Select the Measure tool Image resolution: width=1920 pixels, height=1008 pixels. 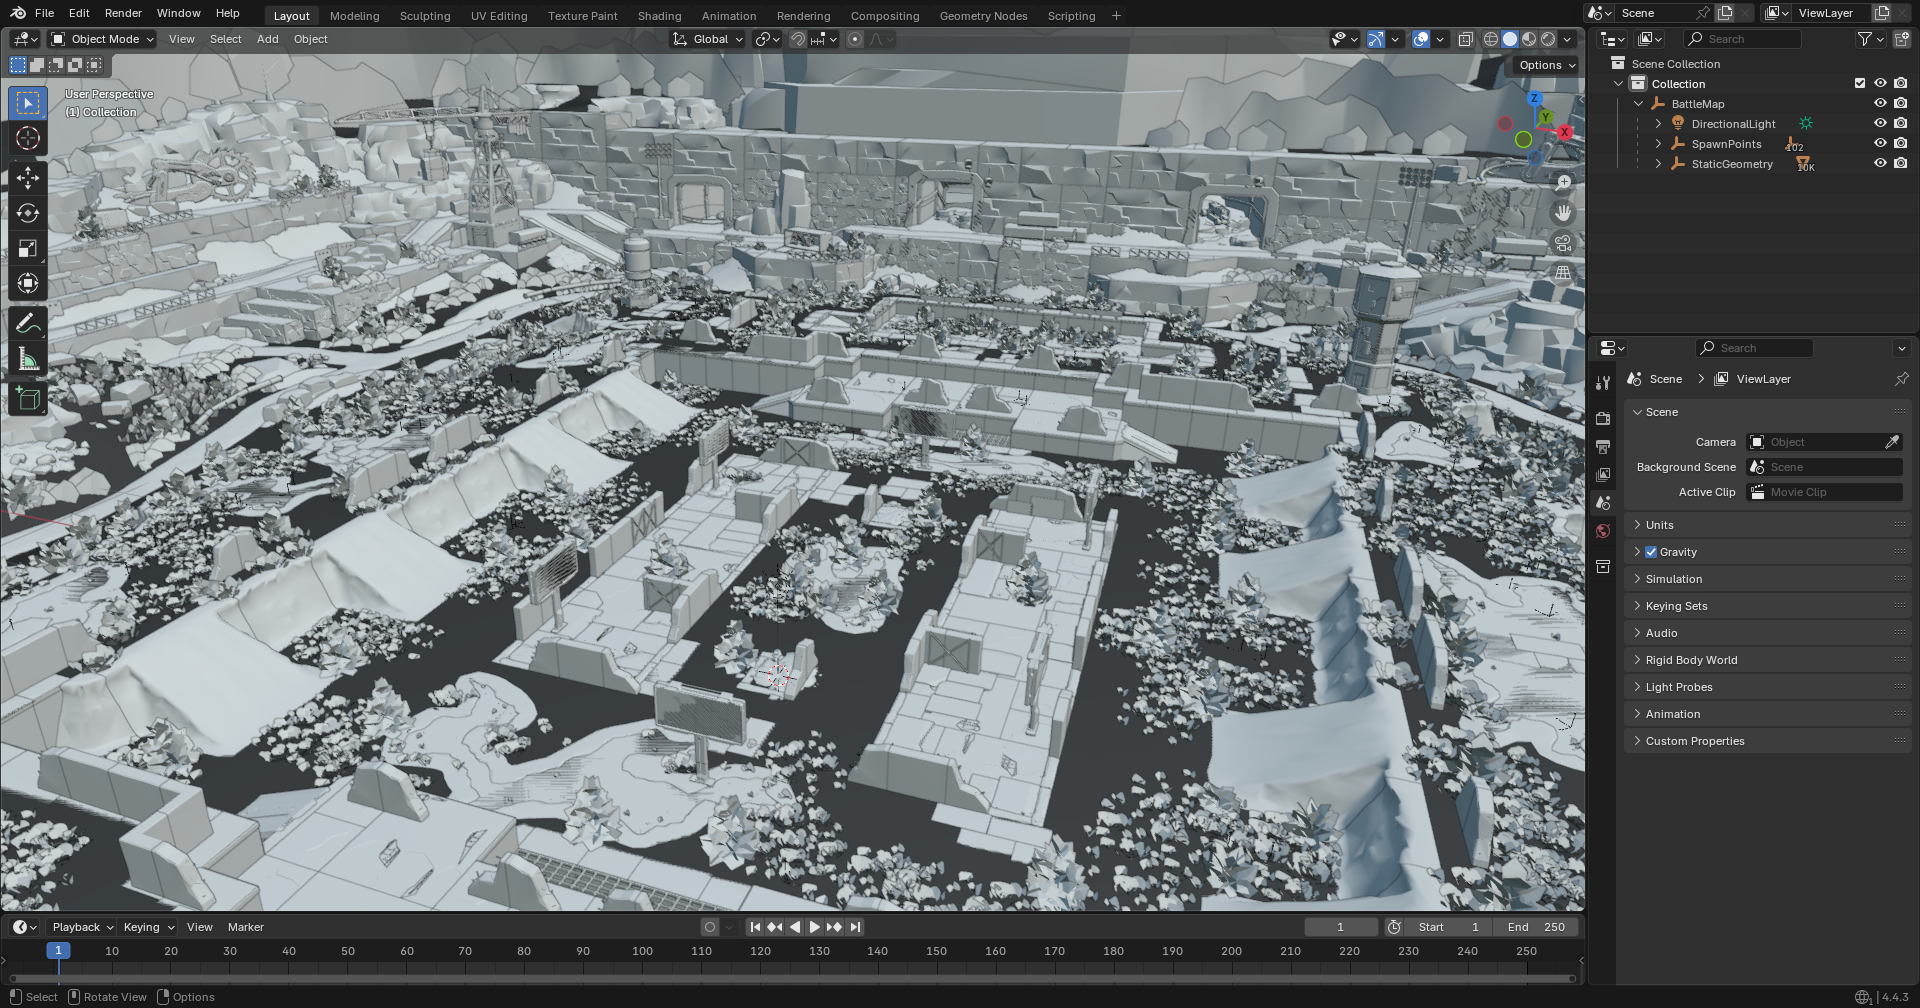click(28, 359)
